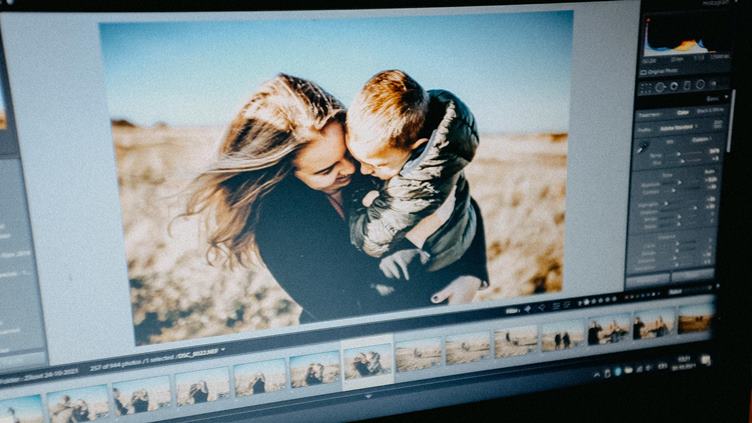Adjust the Contrast slider

tap(682, 190)
